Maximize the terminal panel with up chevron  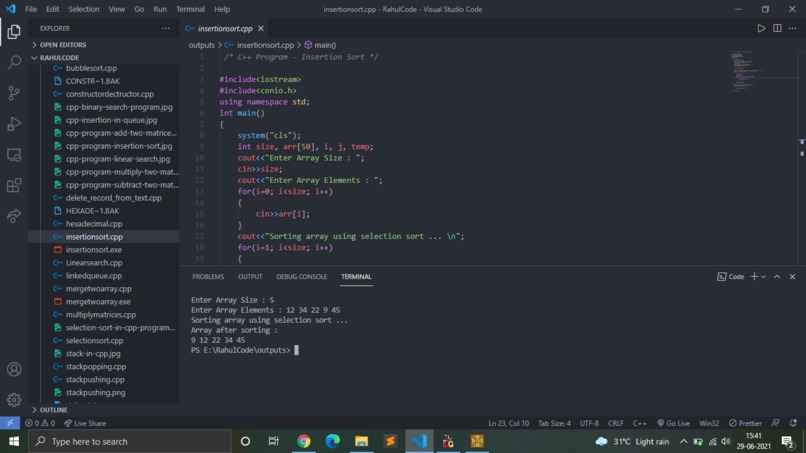(777, 277)
